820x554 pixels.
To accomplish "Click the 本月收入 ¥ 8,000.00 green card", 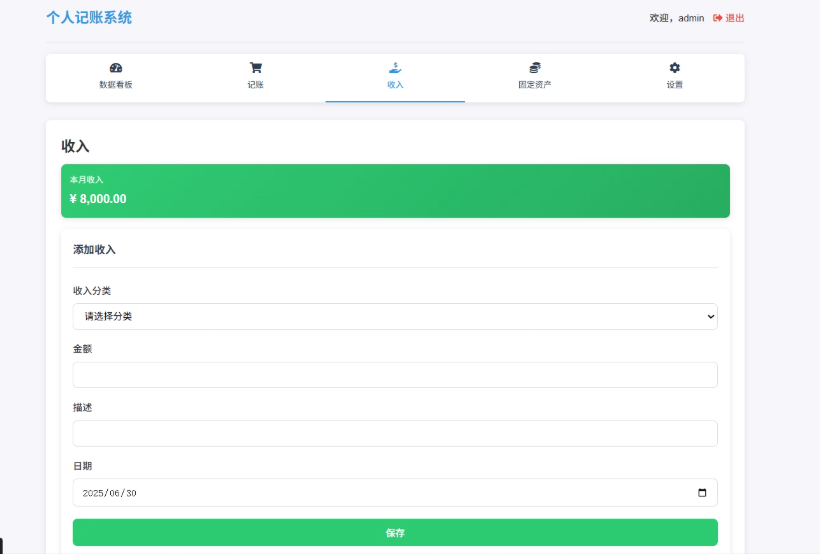I will (x=395, y=191).
